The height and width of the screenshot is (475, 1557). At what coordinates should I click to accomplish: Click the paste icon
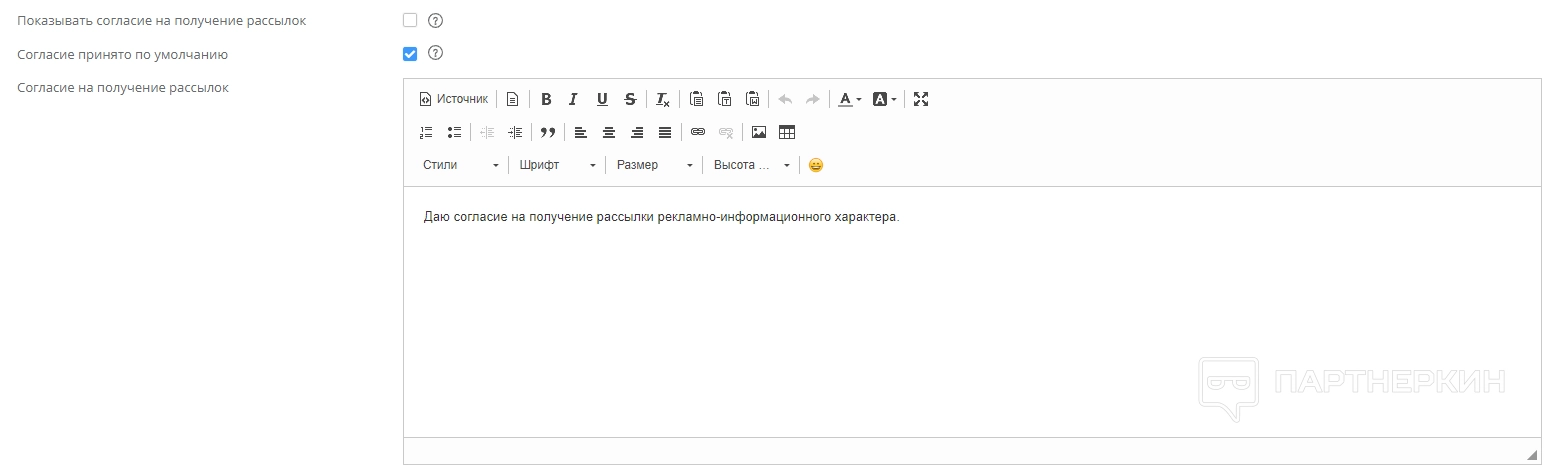coord(697,99)
